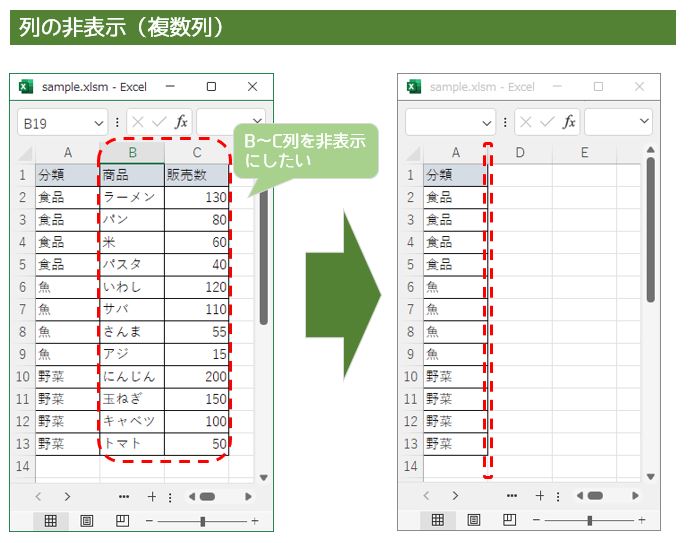Switch to Page Layout view in the left window

coord(87,521)
